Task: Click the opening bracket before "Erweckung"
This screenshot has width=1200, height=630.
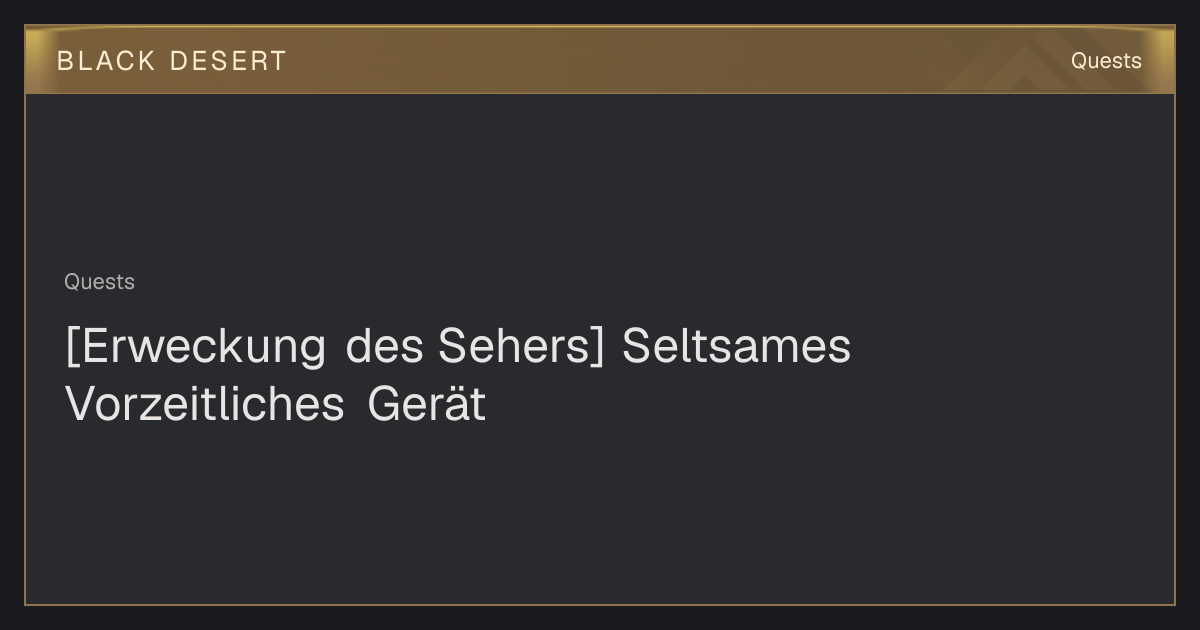Action: pyautogui.click(x=72, y=348)
